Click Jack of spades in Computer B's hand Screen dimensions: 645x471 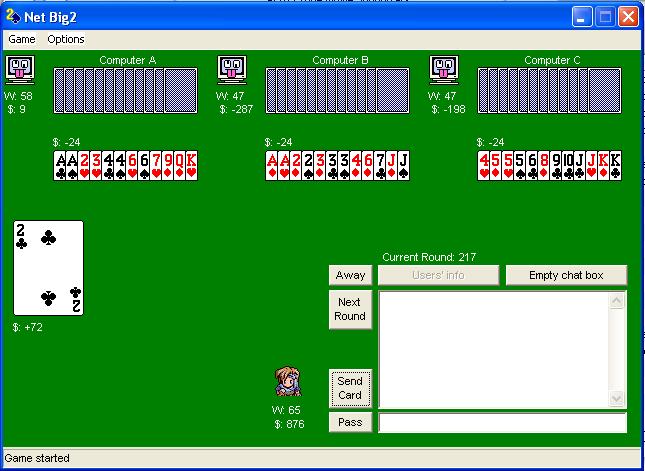pos(404,165)
